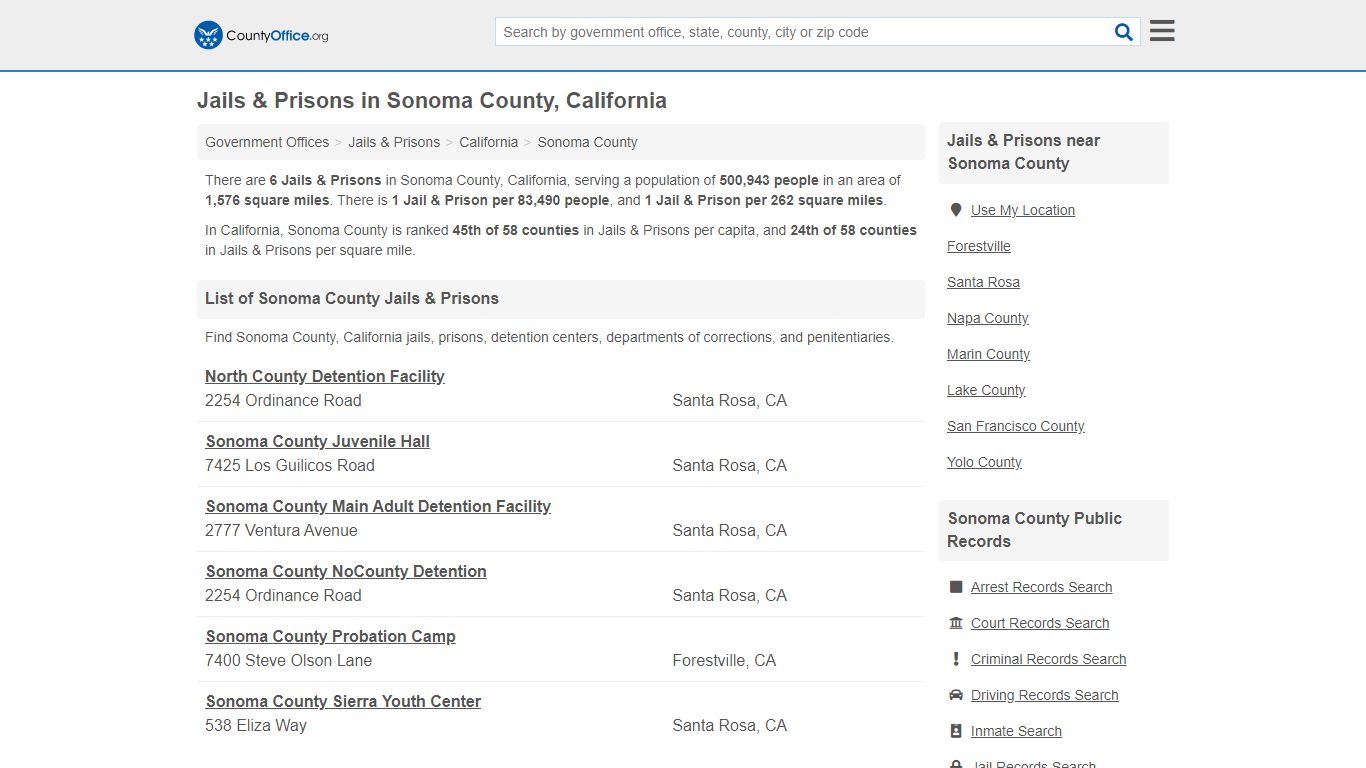Click List of Sonoma County Jails & Prisons heading

352,298
